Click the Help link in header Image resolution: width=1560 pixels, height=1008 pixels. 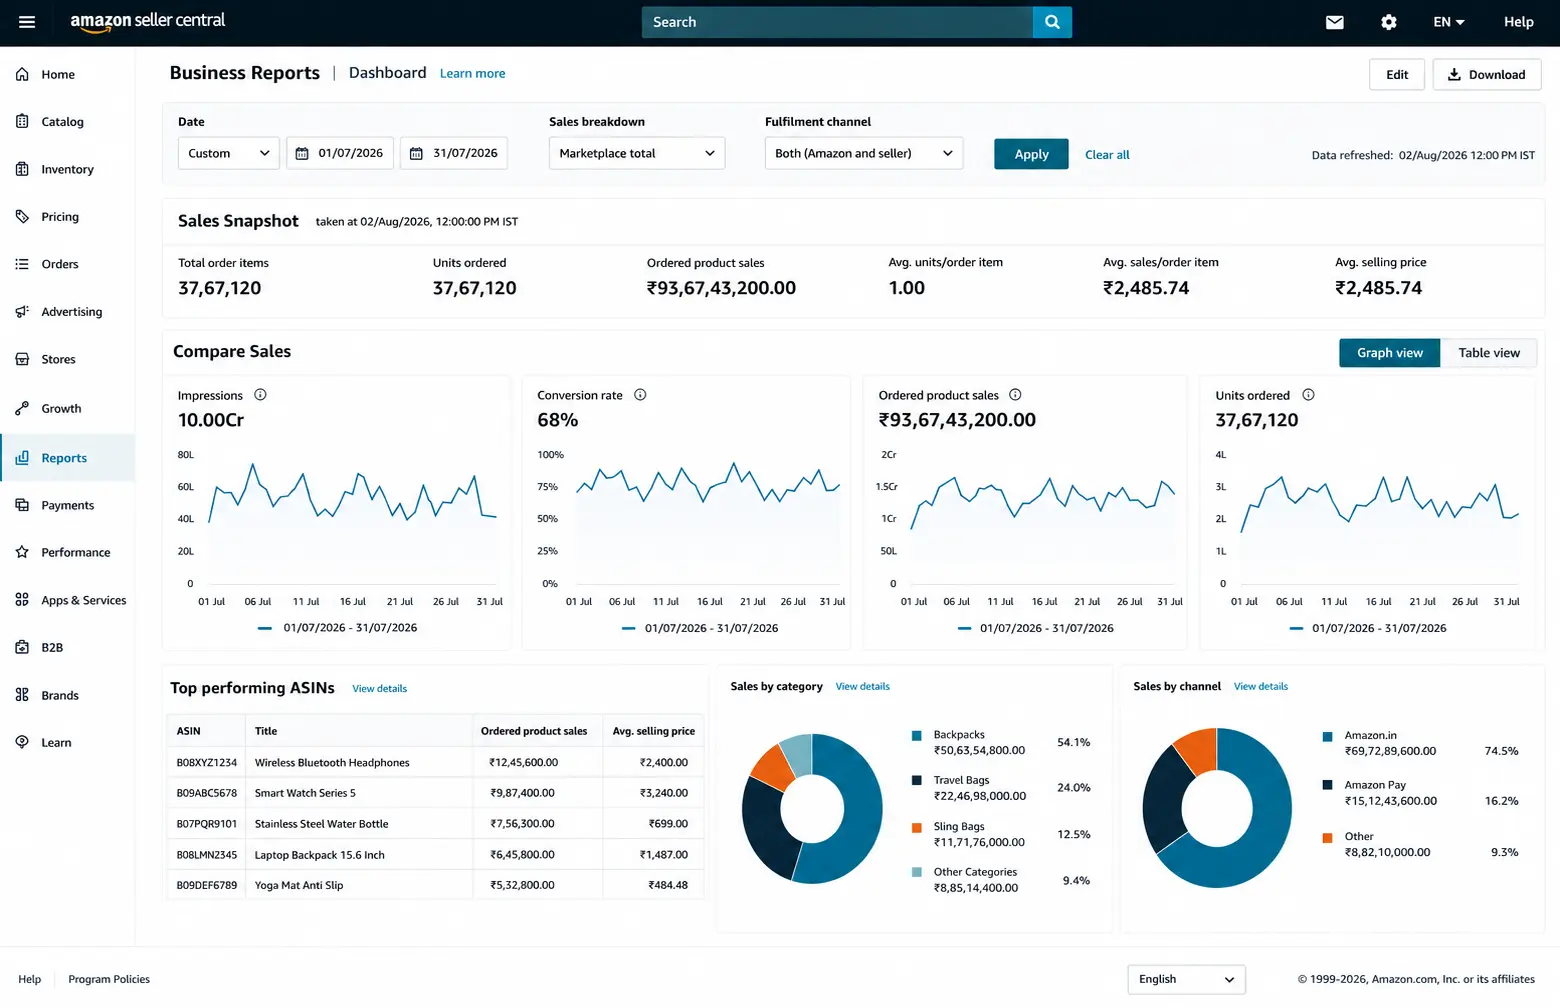(x=1518, y=22)
